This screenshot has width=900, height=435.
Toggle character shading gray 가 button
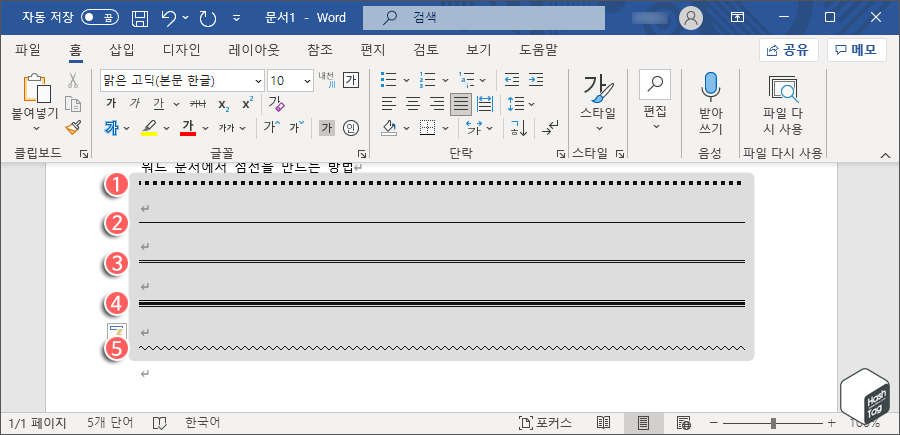click(x=327, y=128)
